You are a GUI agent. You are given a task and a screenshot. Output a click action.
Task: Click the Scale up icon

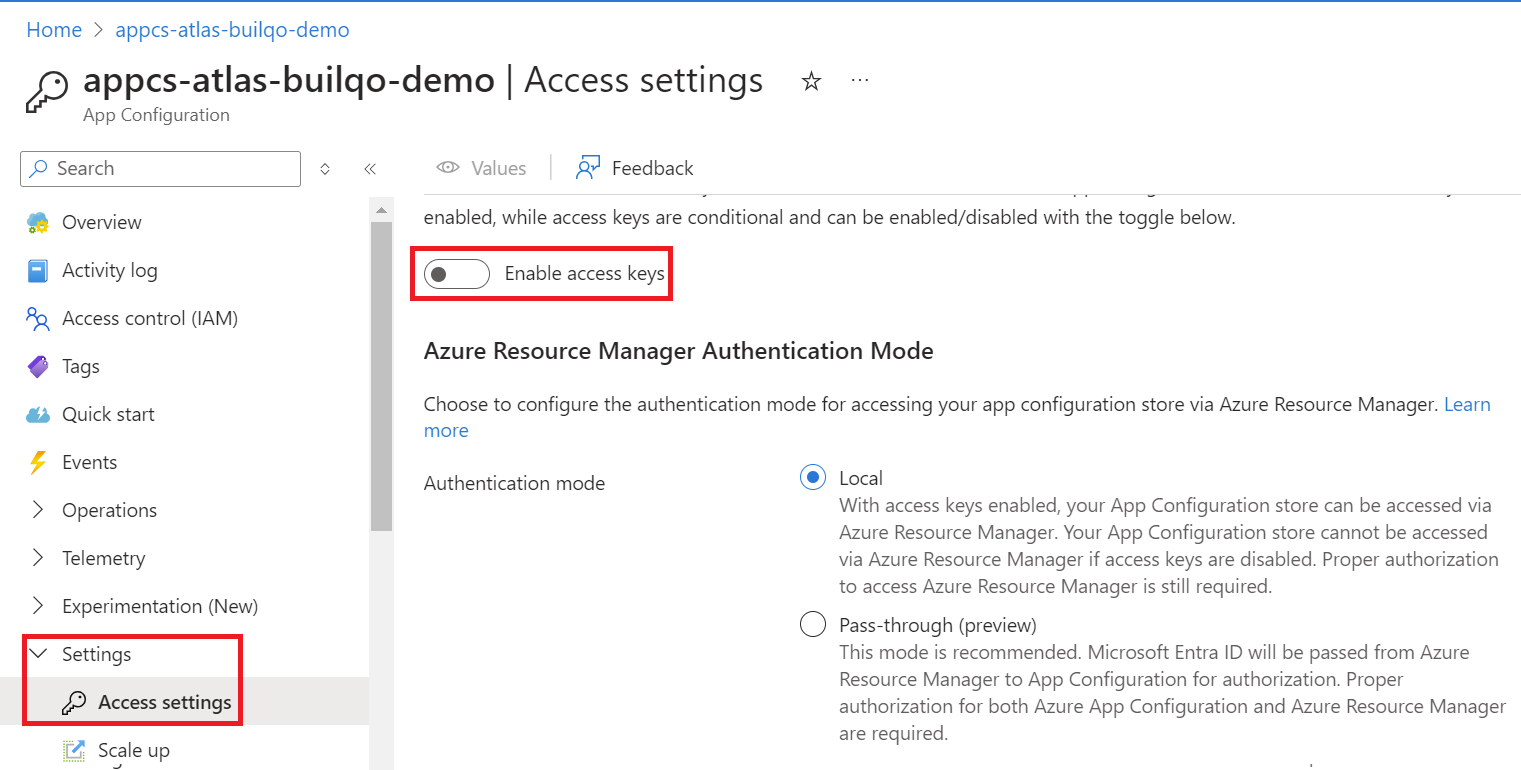click(74, 750)
